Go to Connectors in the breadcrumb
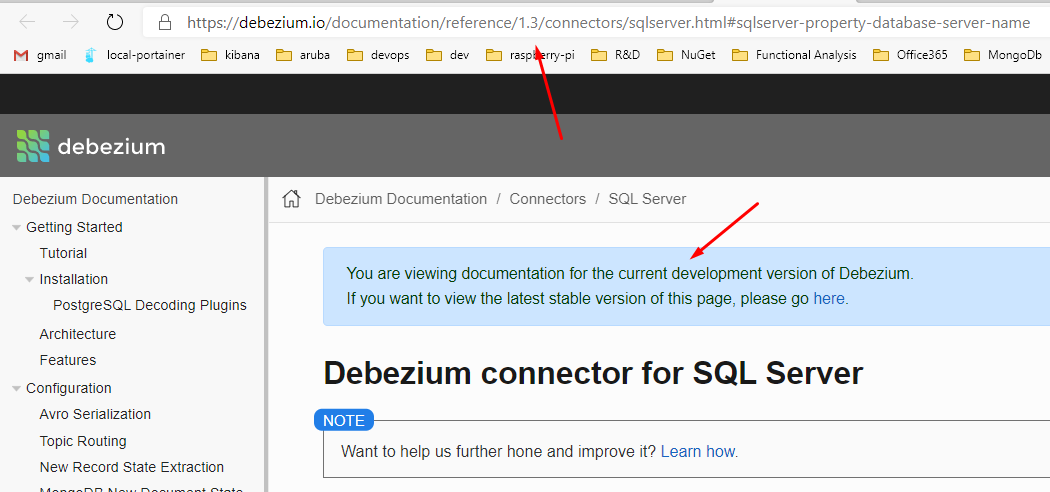The width and height of the screenshot is (1050, 492). (547, 199)
